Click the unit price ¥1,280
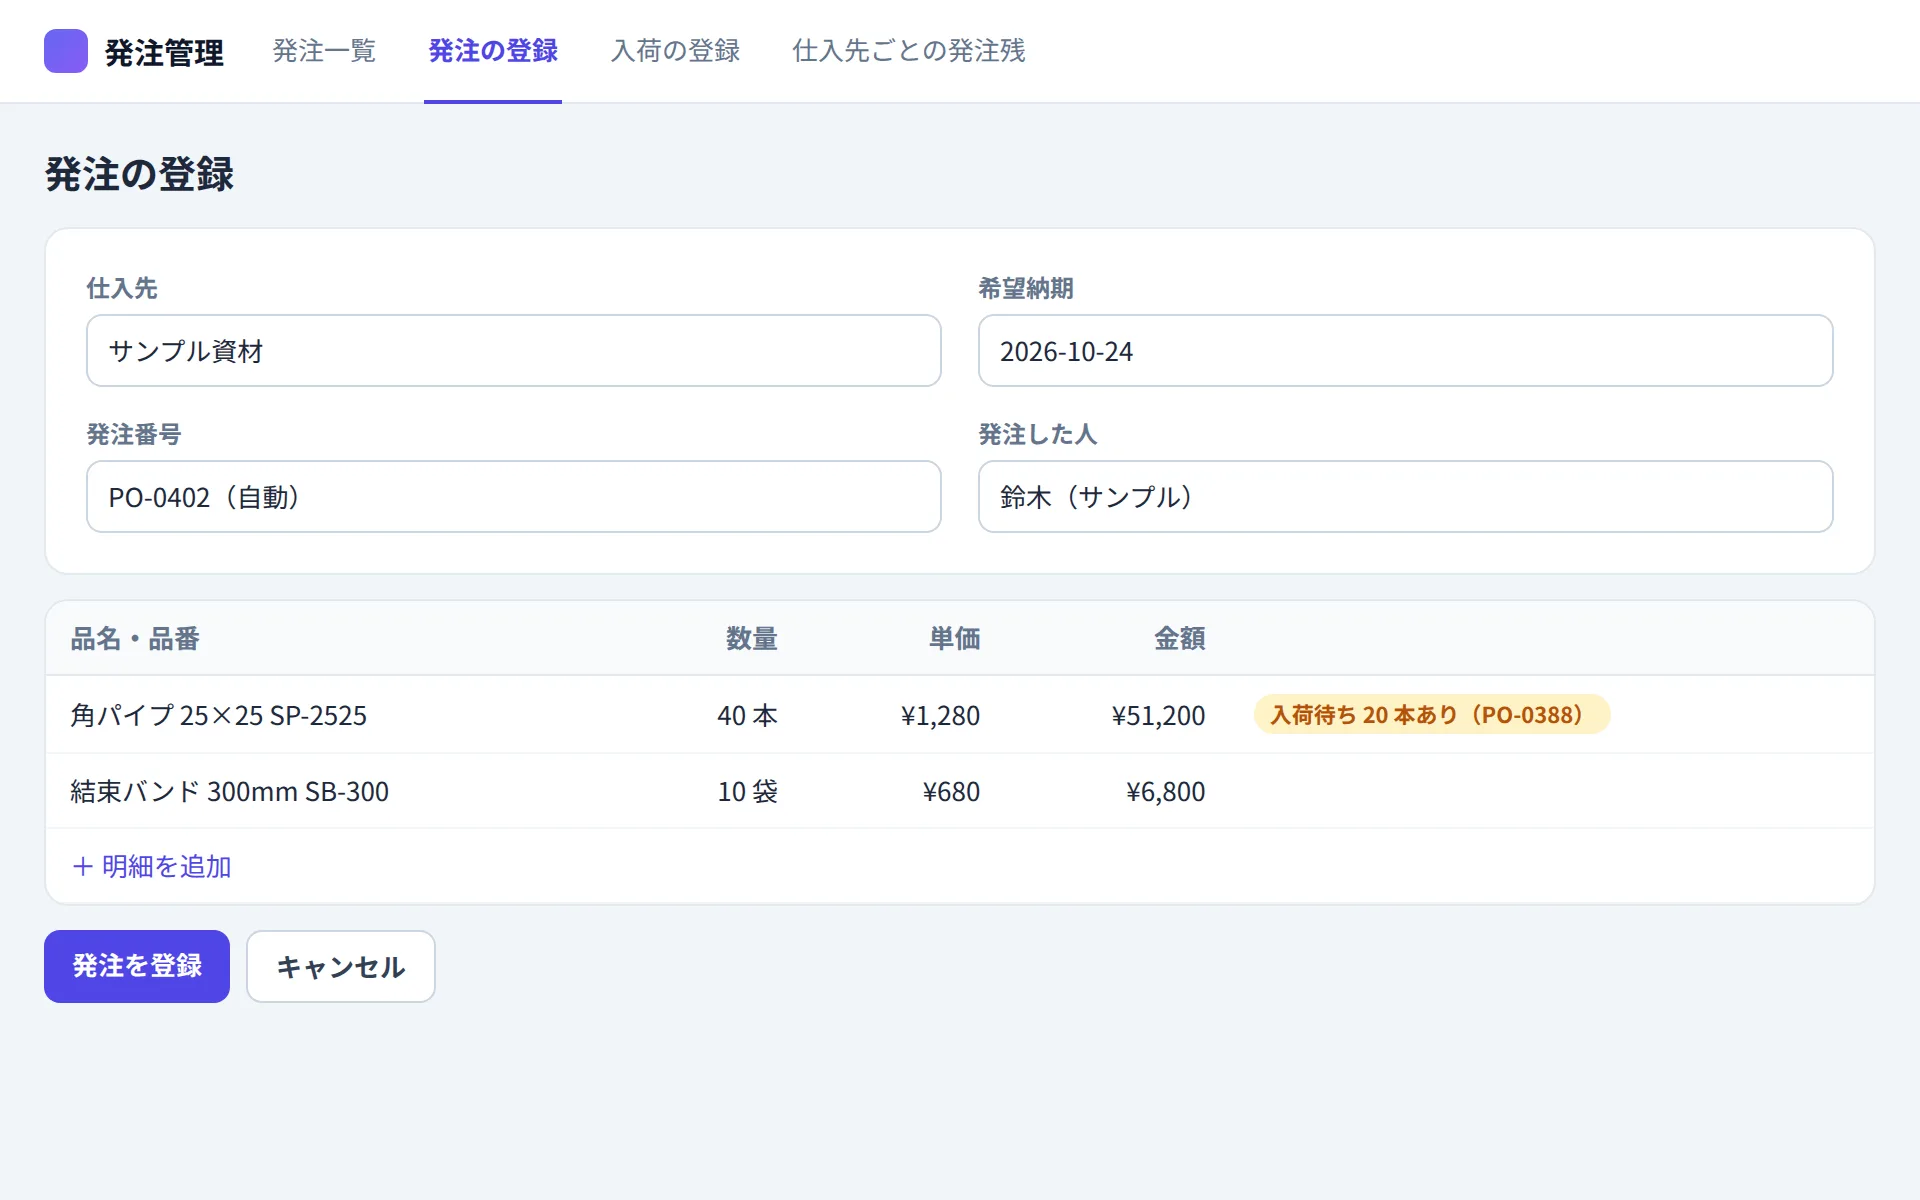Screen dimensions: 1920x1200 (x=940, y=715)
